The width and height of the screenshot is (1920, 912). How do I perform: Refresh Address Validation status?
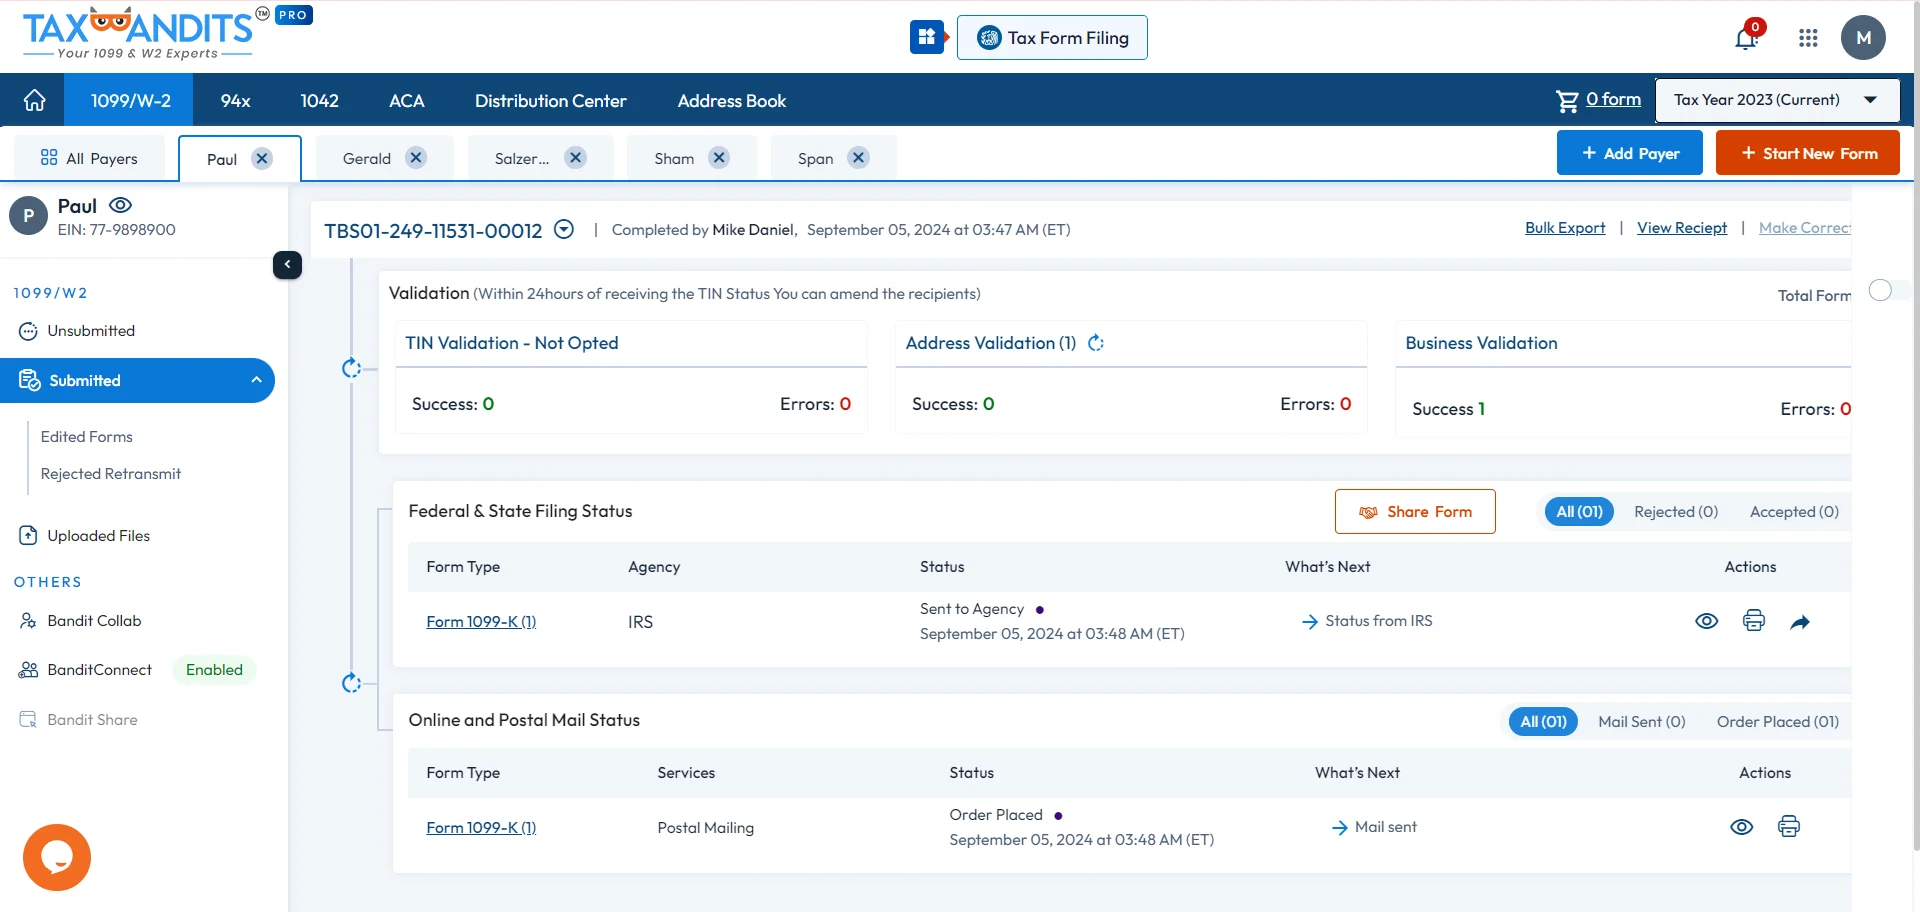click(x=1096, y=343)
